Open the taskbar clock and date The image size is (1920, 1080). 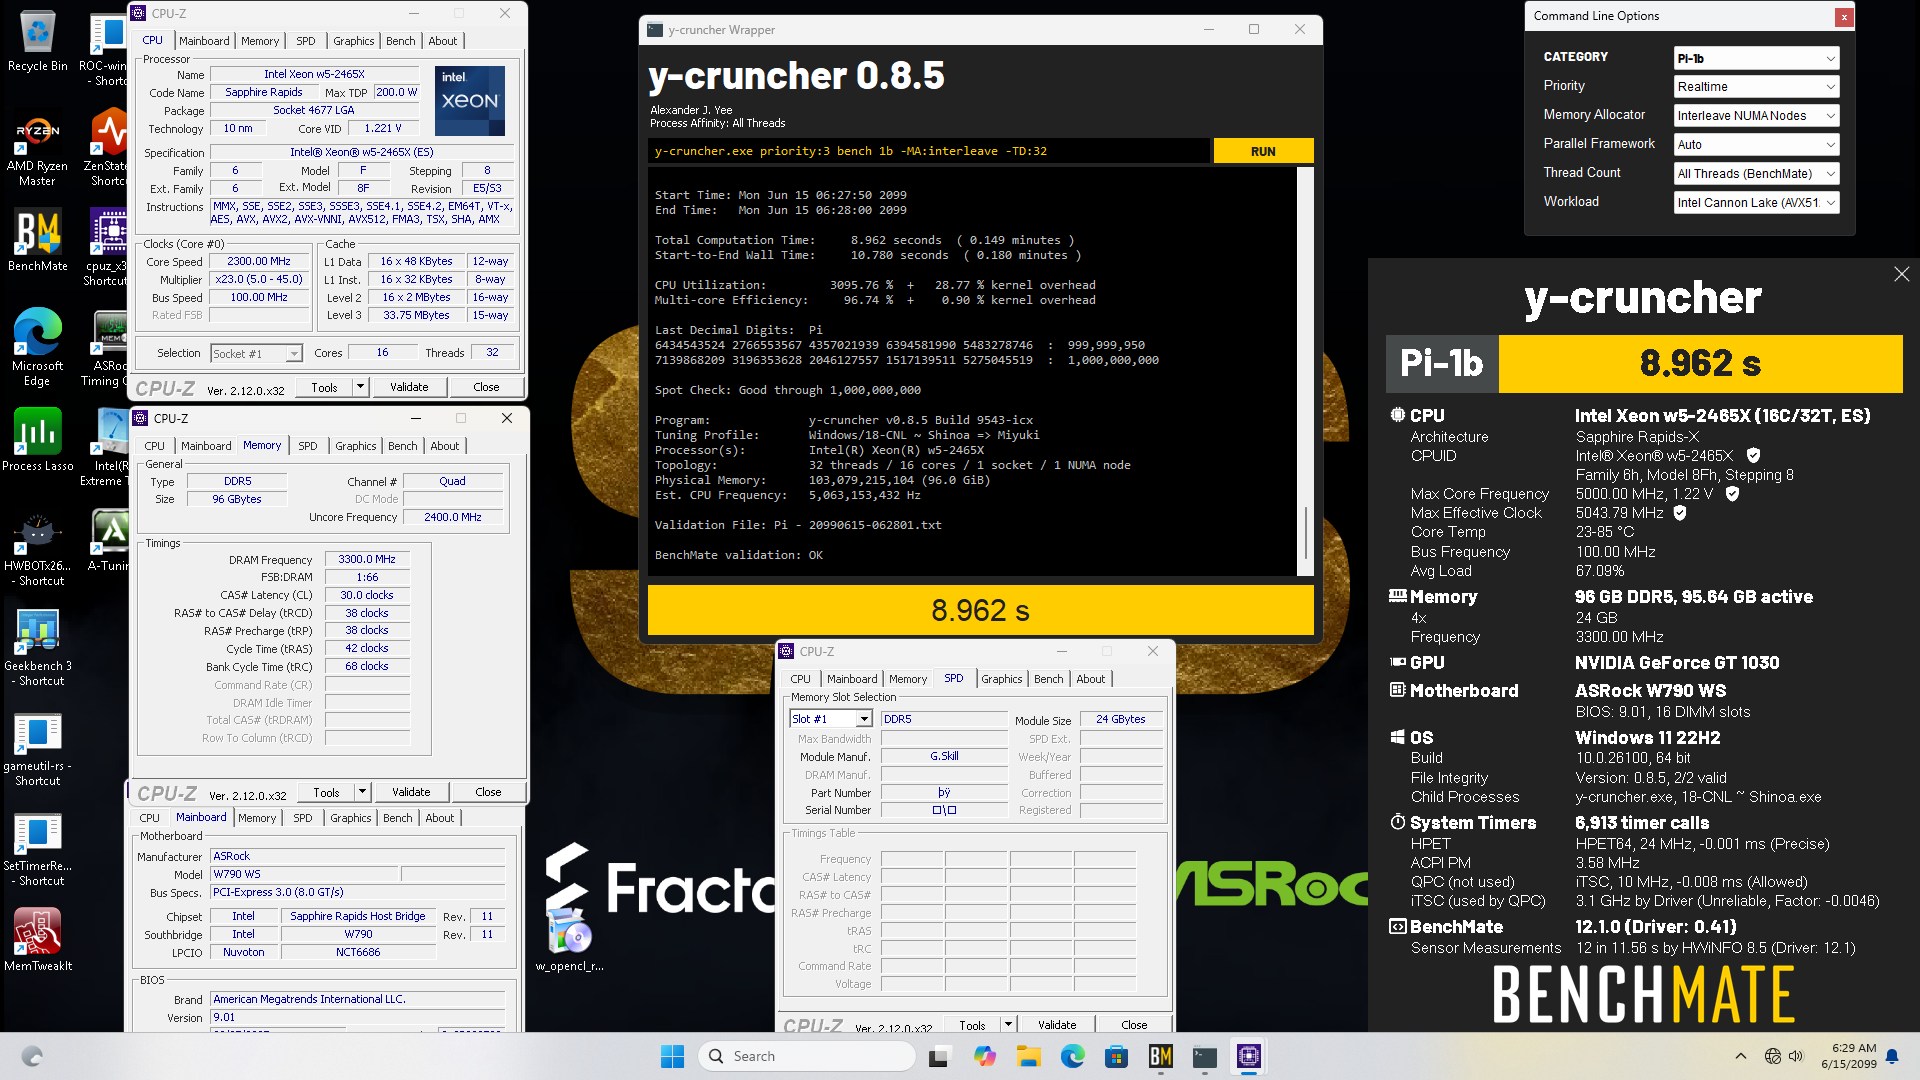(x=1848, y=1056)
